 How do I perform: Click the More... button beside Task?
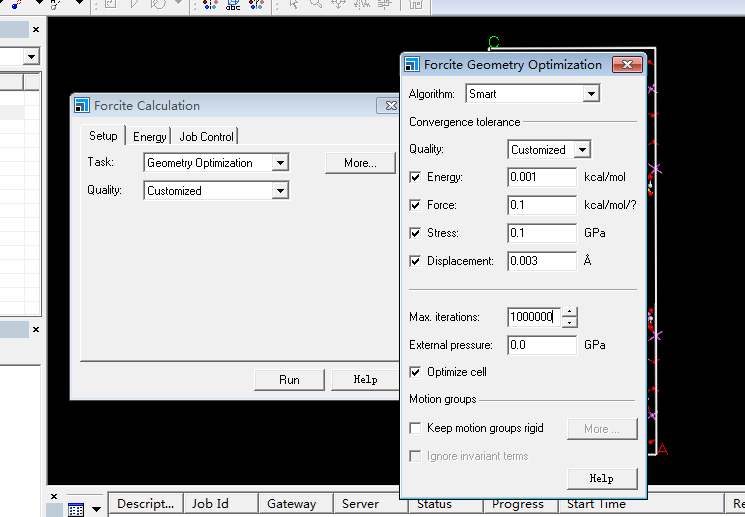(x=360, y=163)
